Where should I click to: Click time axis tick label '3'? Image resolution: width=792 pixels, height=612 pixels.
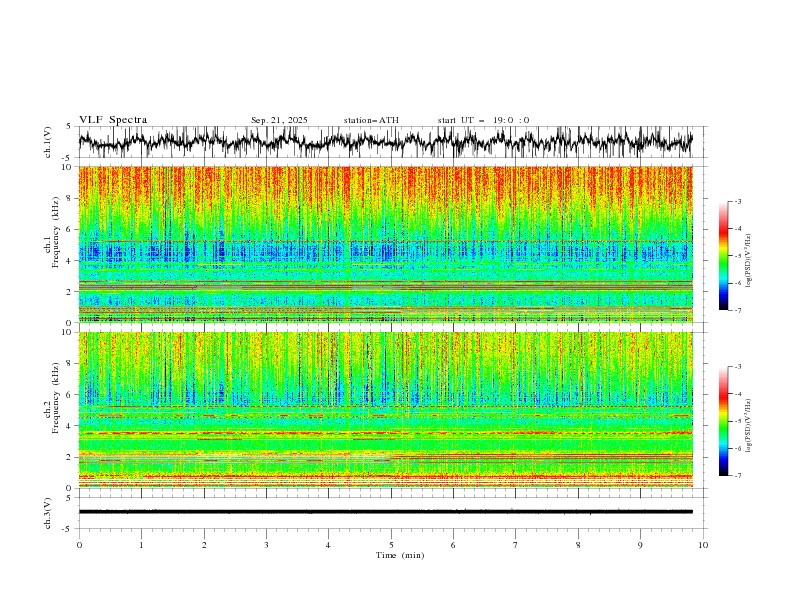click(x=266, y=545)
